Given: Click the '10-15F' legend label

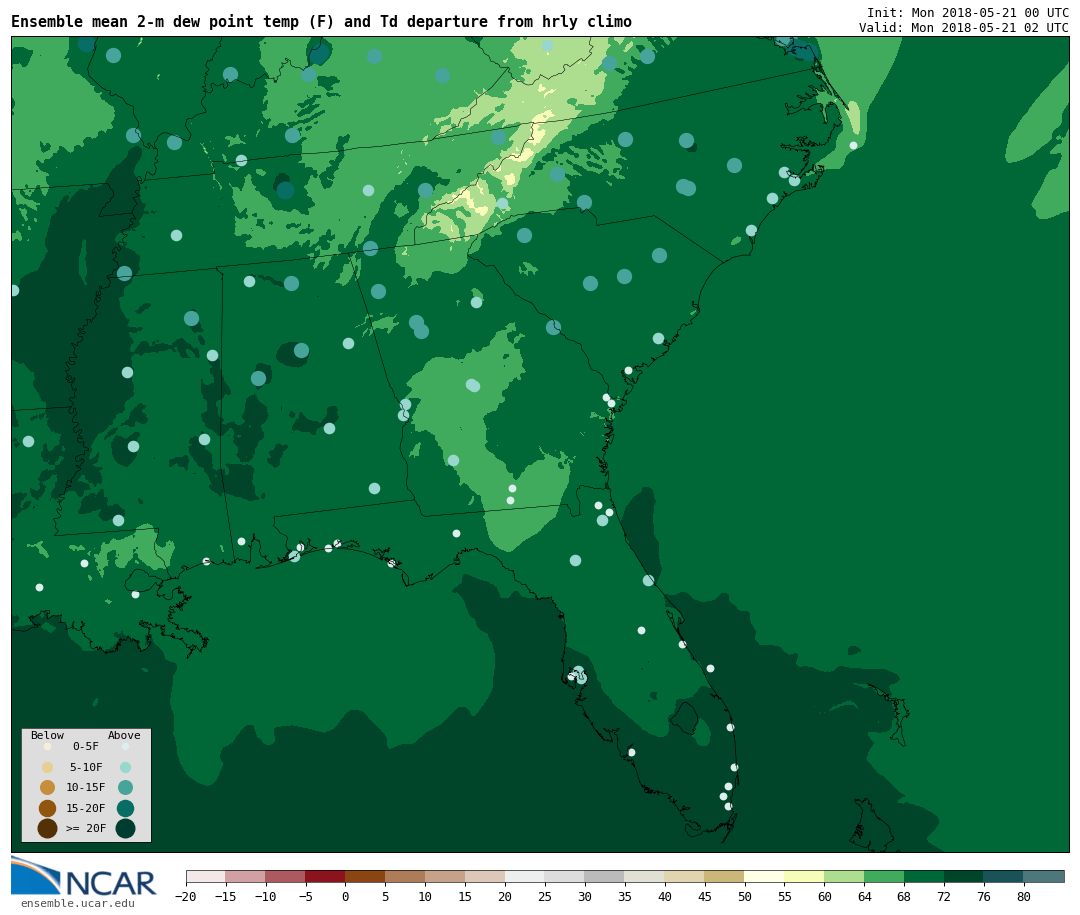Looking at the screenshot, I should pyautogui.click(x=86, y=788).
